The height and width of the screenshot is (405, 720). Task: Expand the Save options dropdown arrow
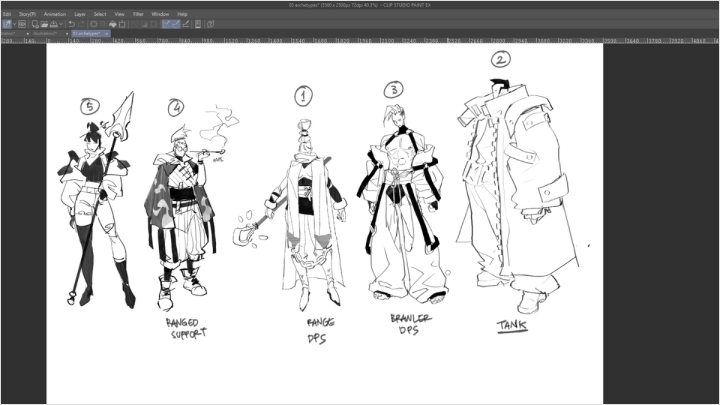(61, 24)
